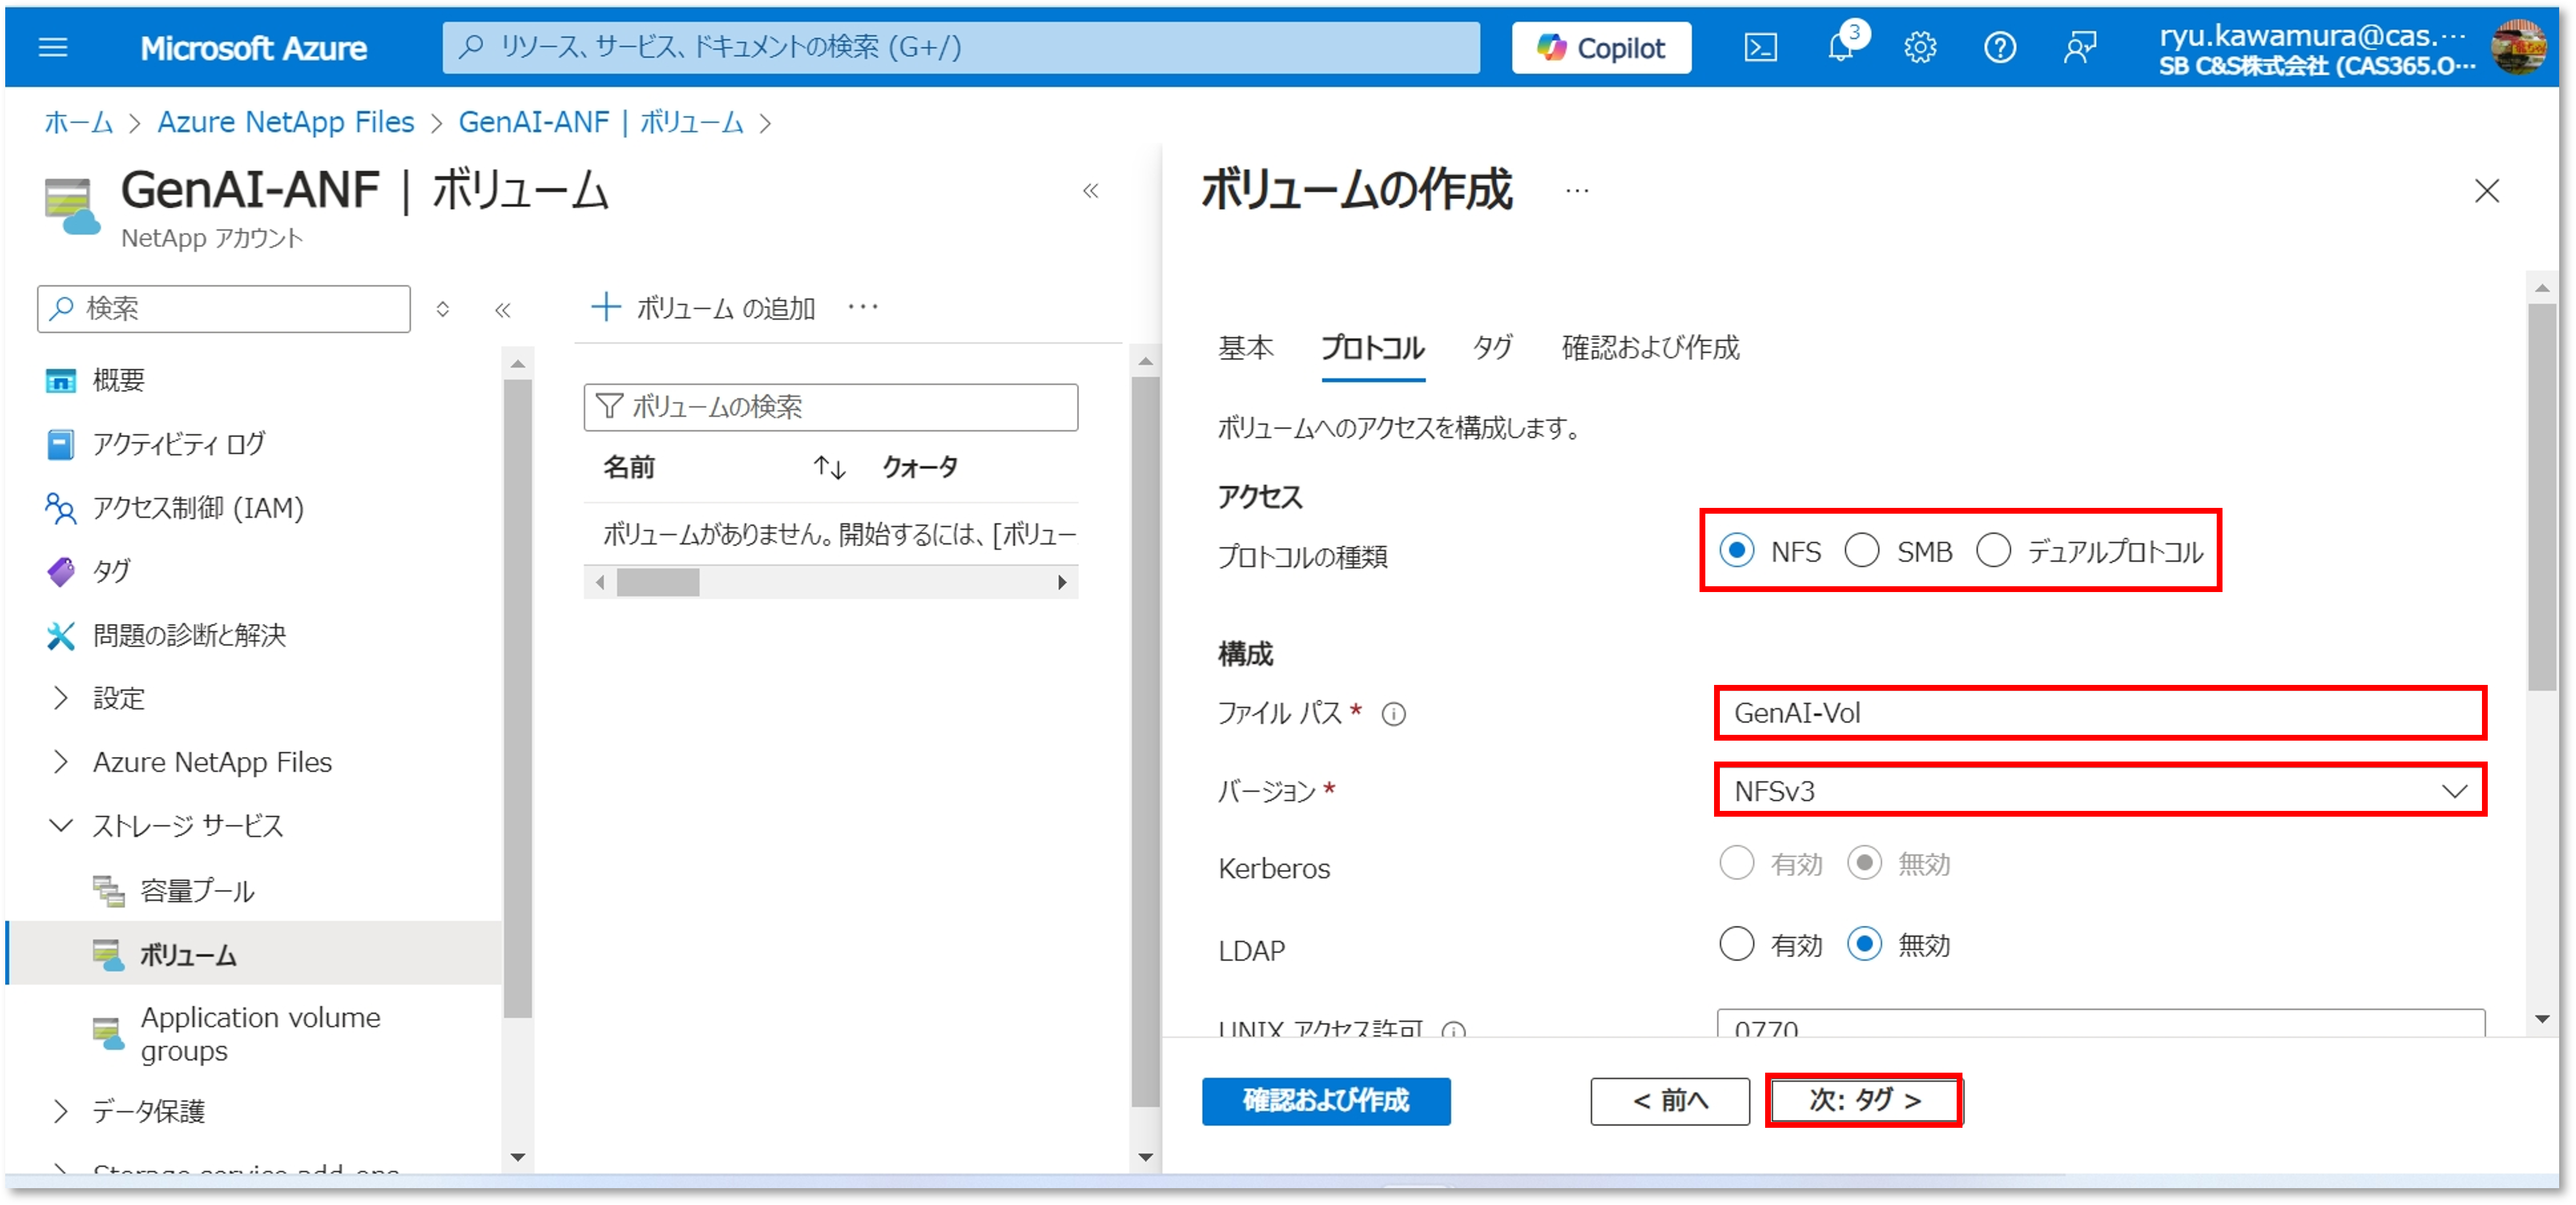
Task: Open feedback icon in top bar
Action: pyautogui.click(x=2080, y=47)
